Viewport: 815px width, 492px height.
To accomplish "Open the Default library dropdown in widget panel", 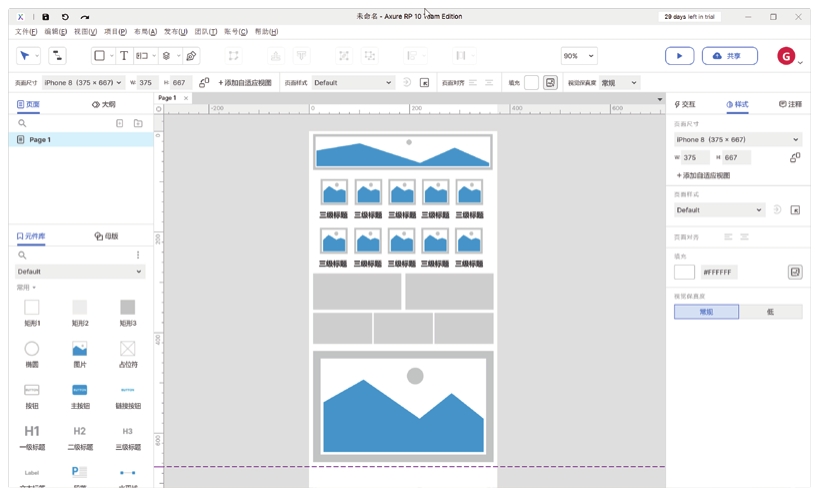I will pos(80,271).
